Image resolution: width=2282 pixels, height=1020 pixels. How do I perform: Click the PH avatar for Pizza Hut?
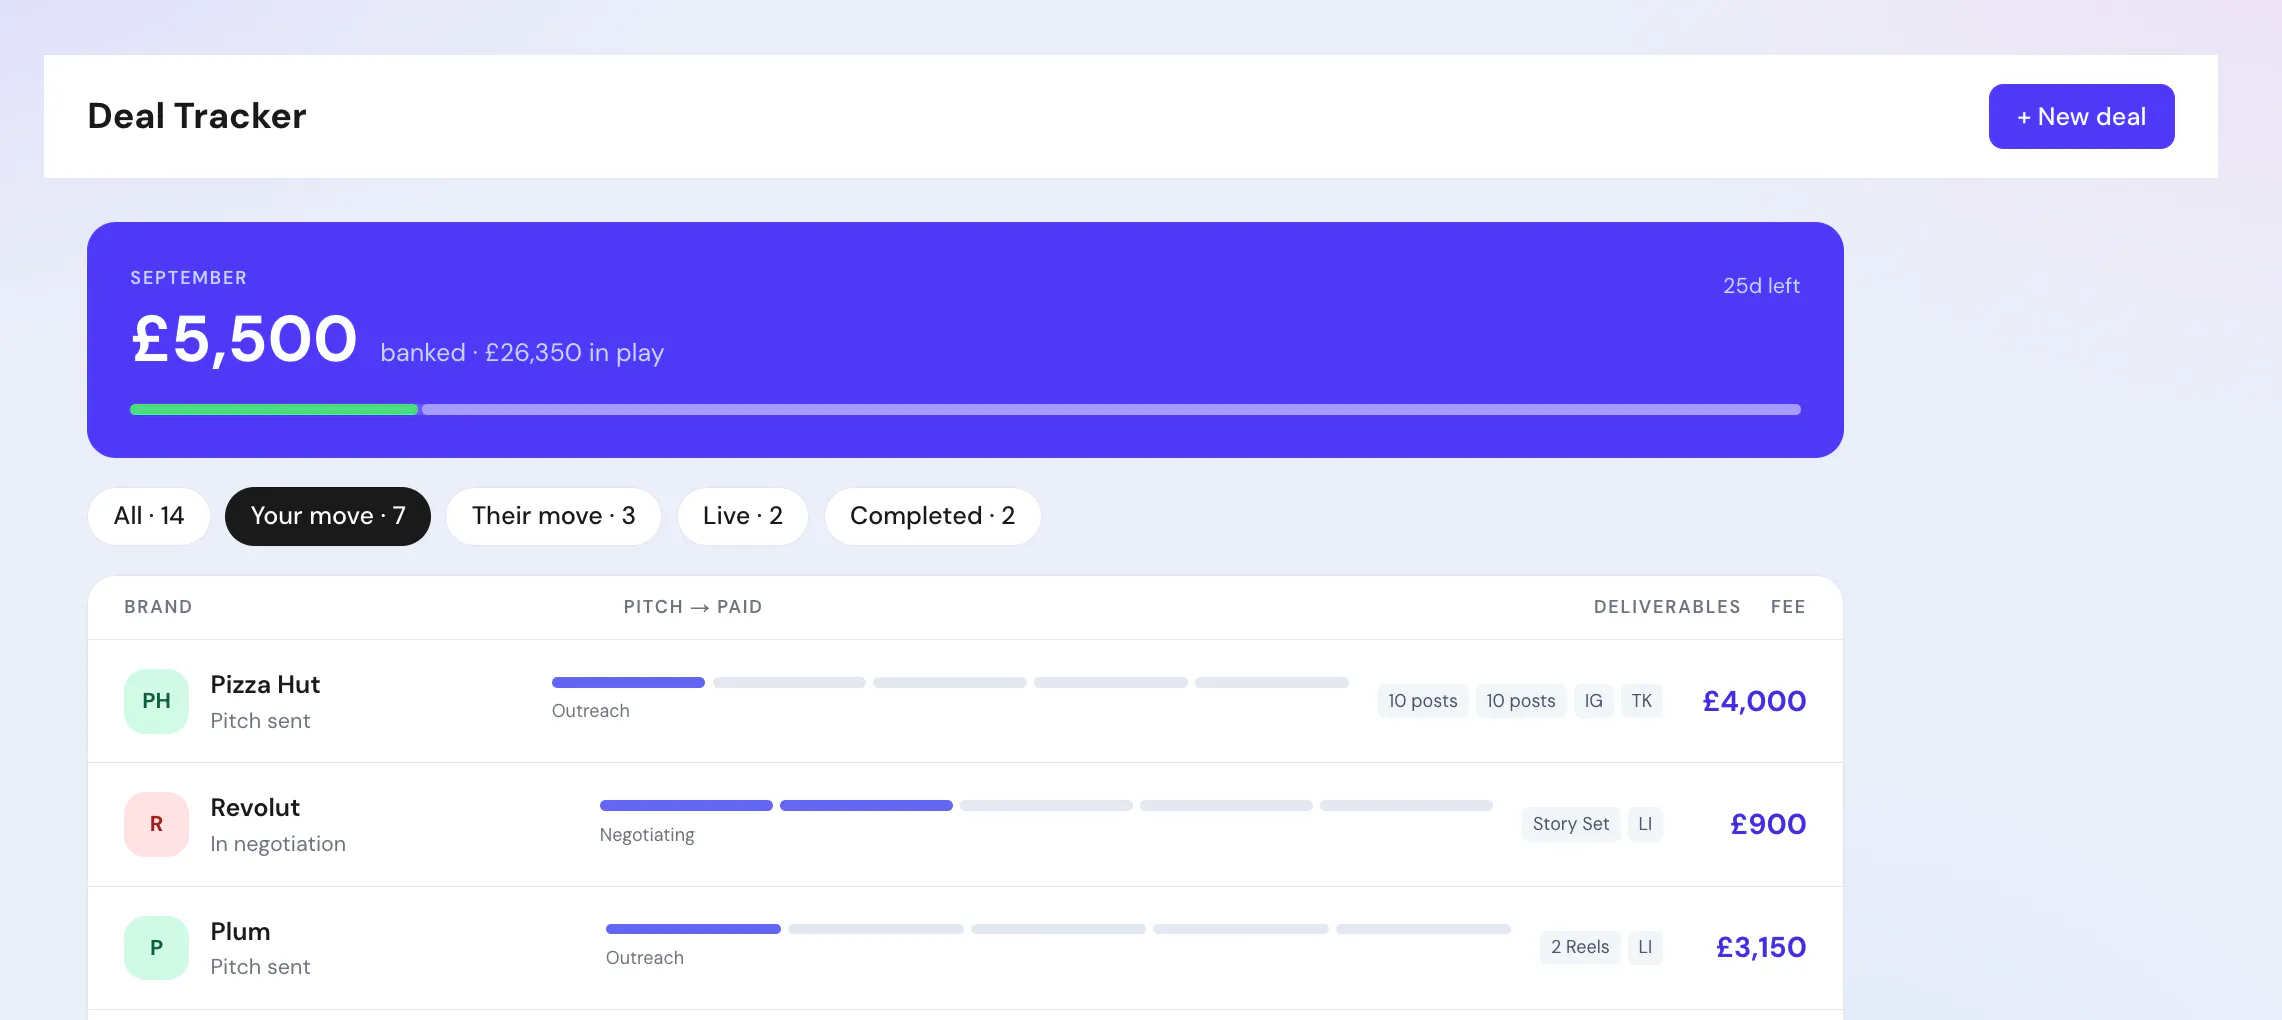pyautogui.click(x=156, y=701)
